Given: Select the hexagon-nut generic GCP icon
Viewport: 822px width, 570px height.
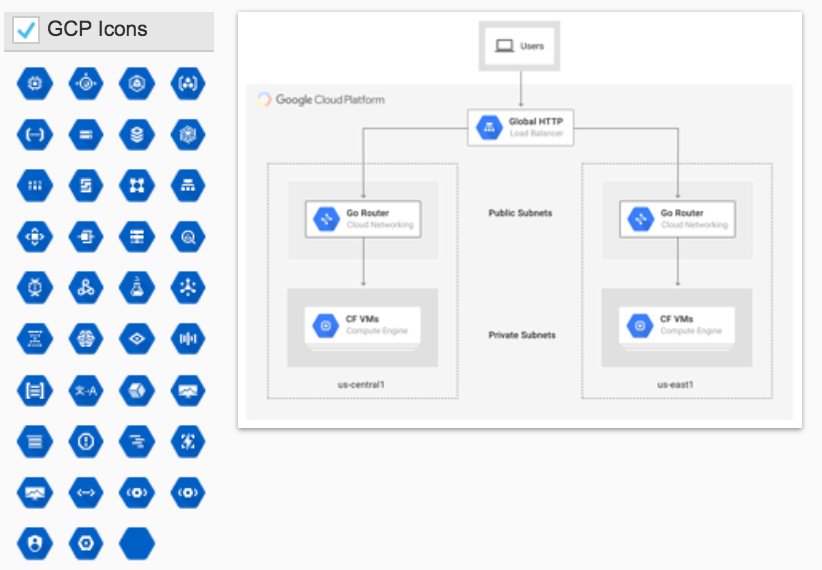Looking at the screenshot, I should tap(86, 543).
